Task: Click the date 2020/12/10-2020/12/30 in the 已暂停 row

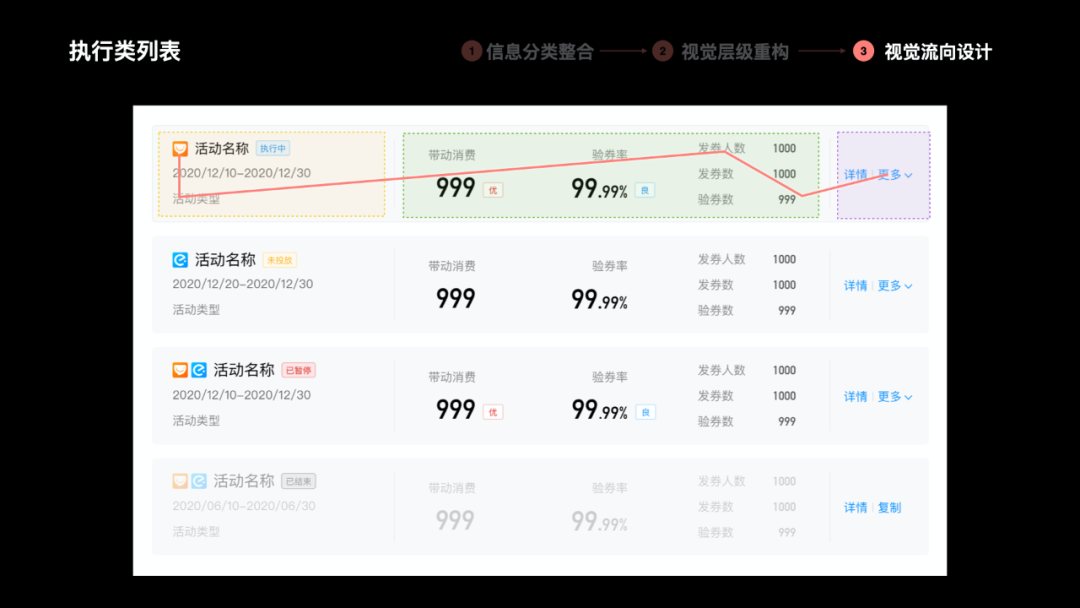Action: click(x=241, y=395)
